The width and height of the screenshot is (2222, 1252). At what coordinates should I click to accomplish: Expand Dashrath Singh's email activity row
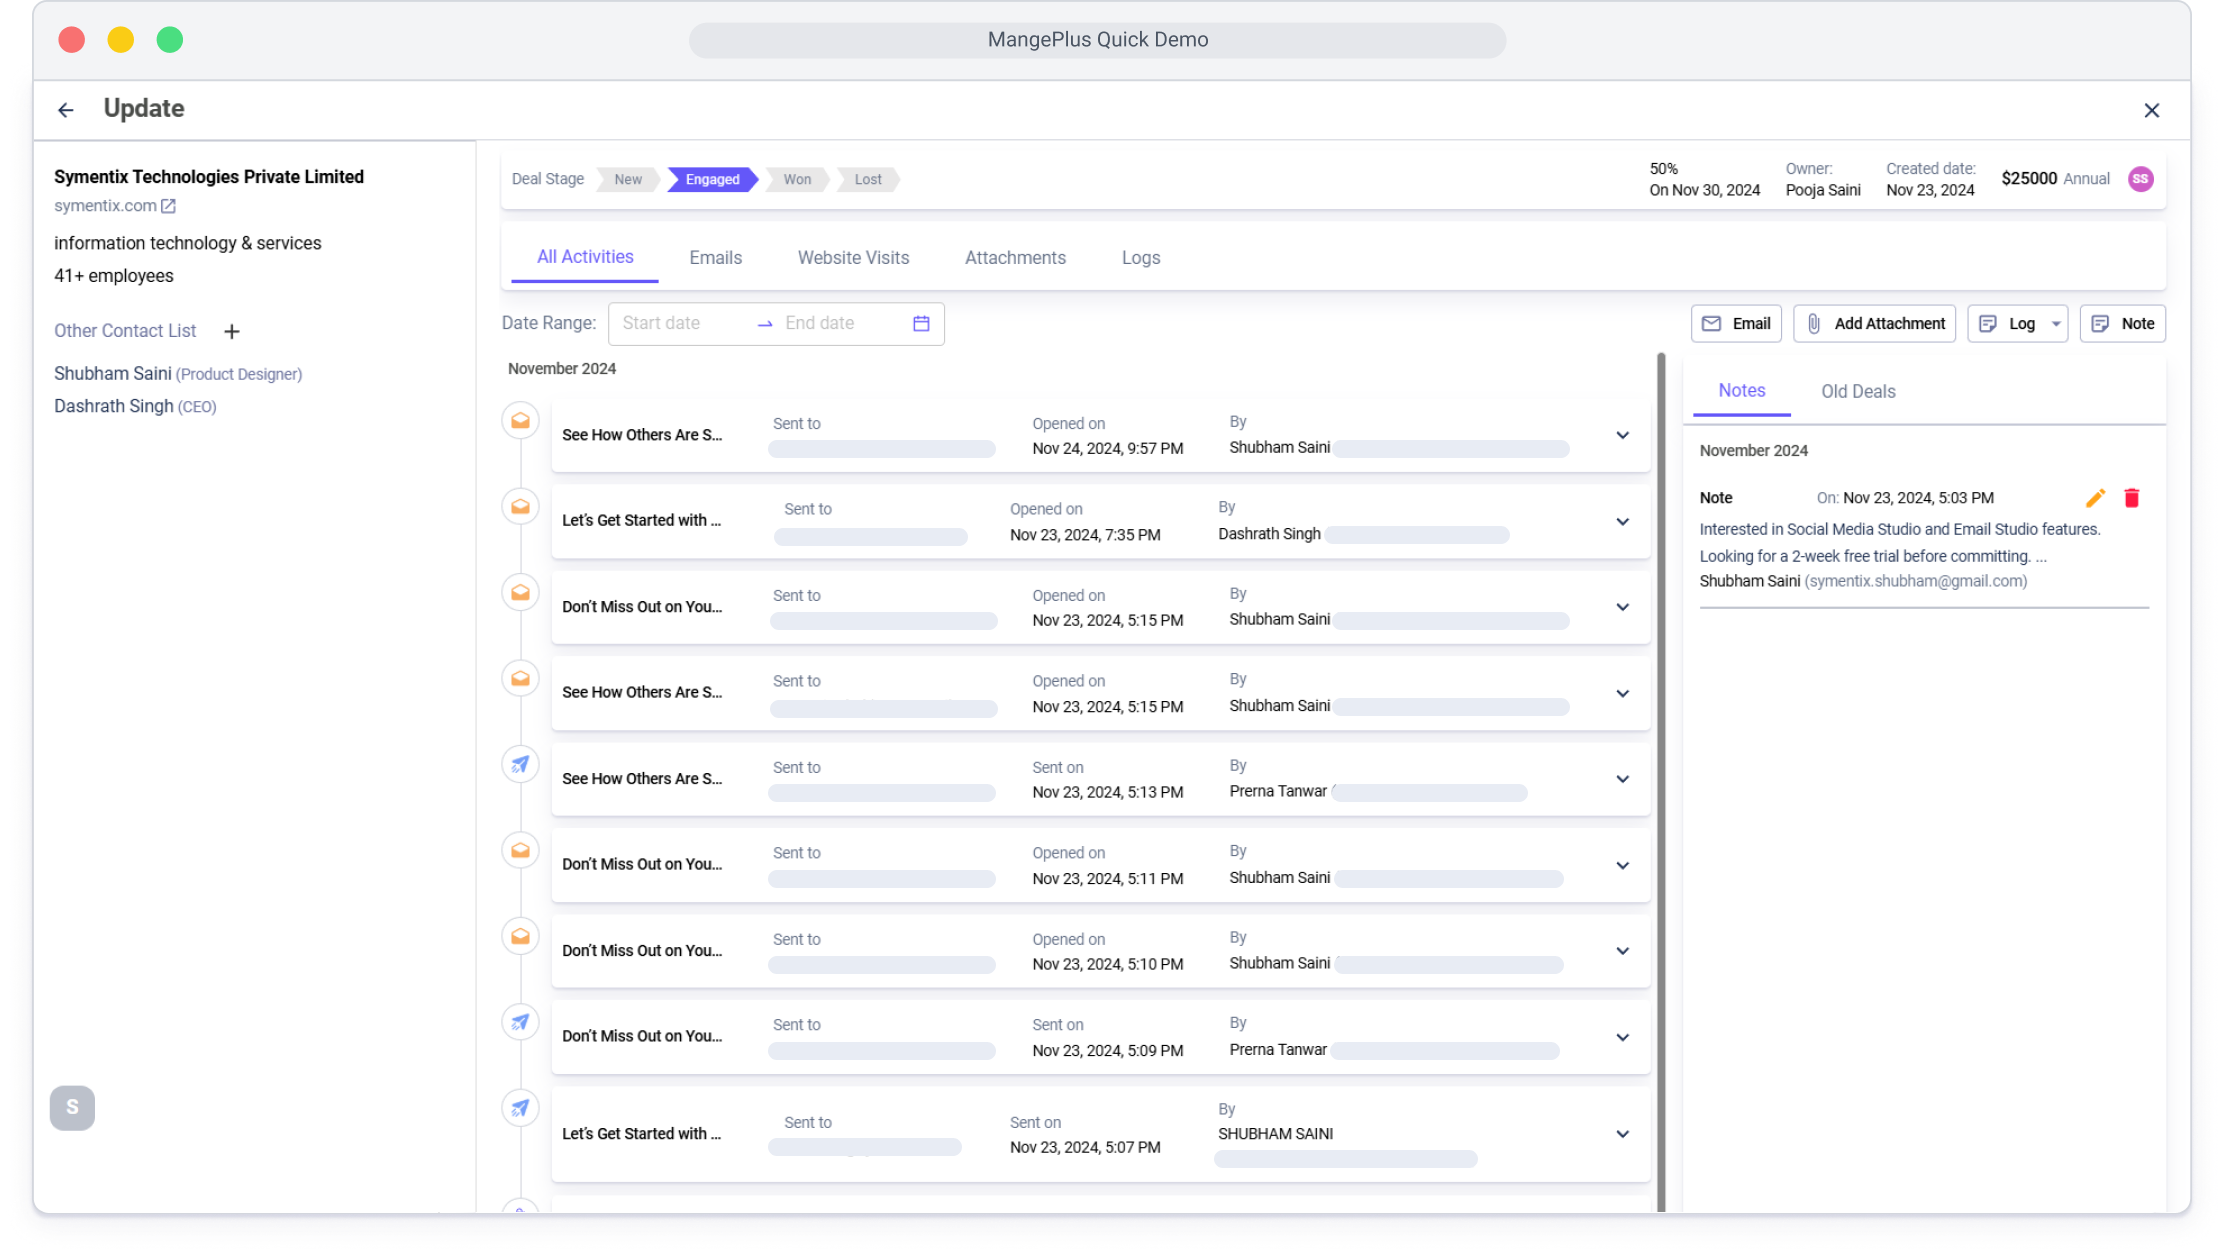[x=1622, y=522]
